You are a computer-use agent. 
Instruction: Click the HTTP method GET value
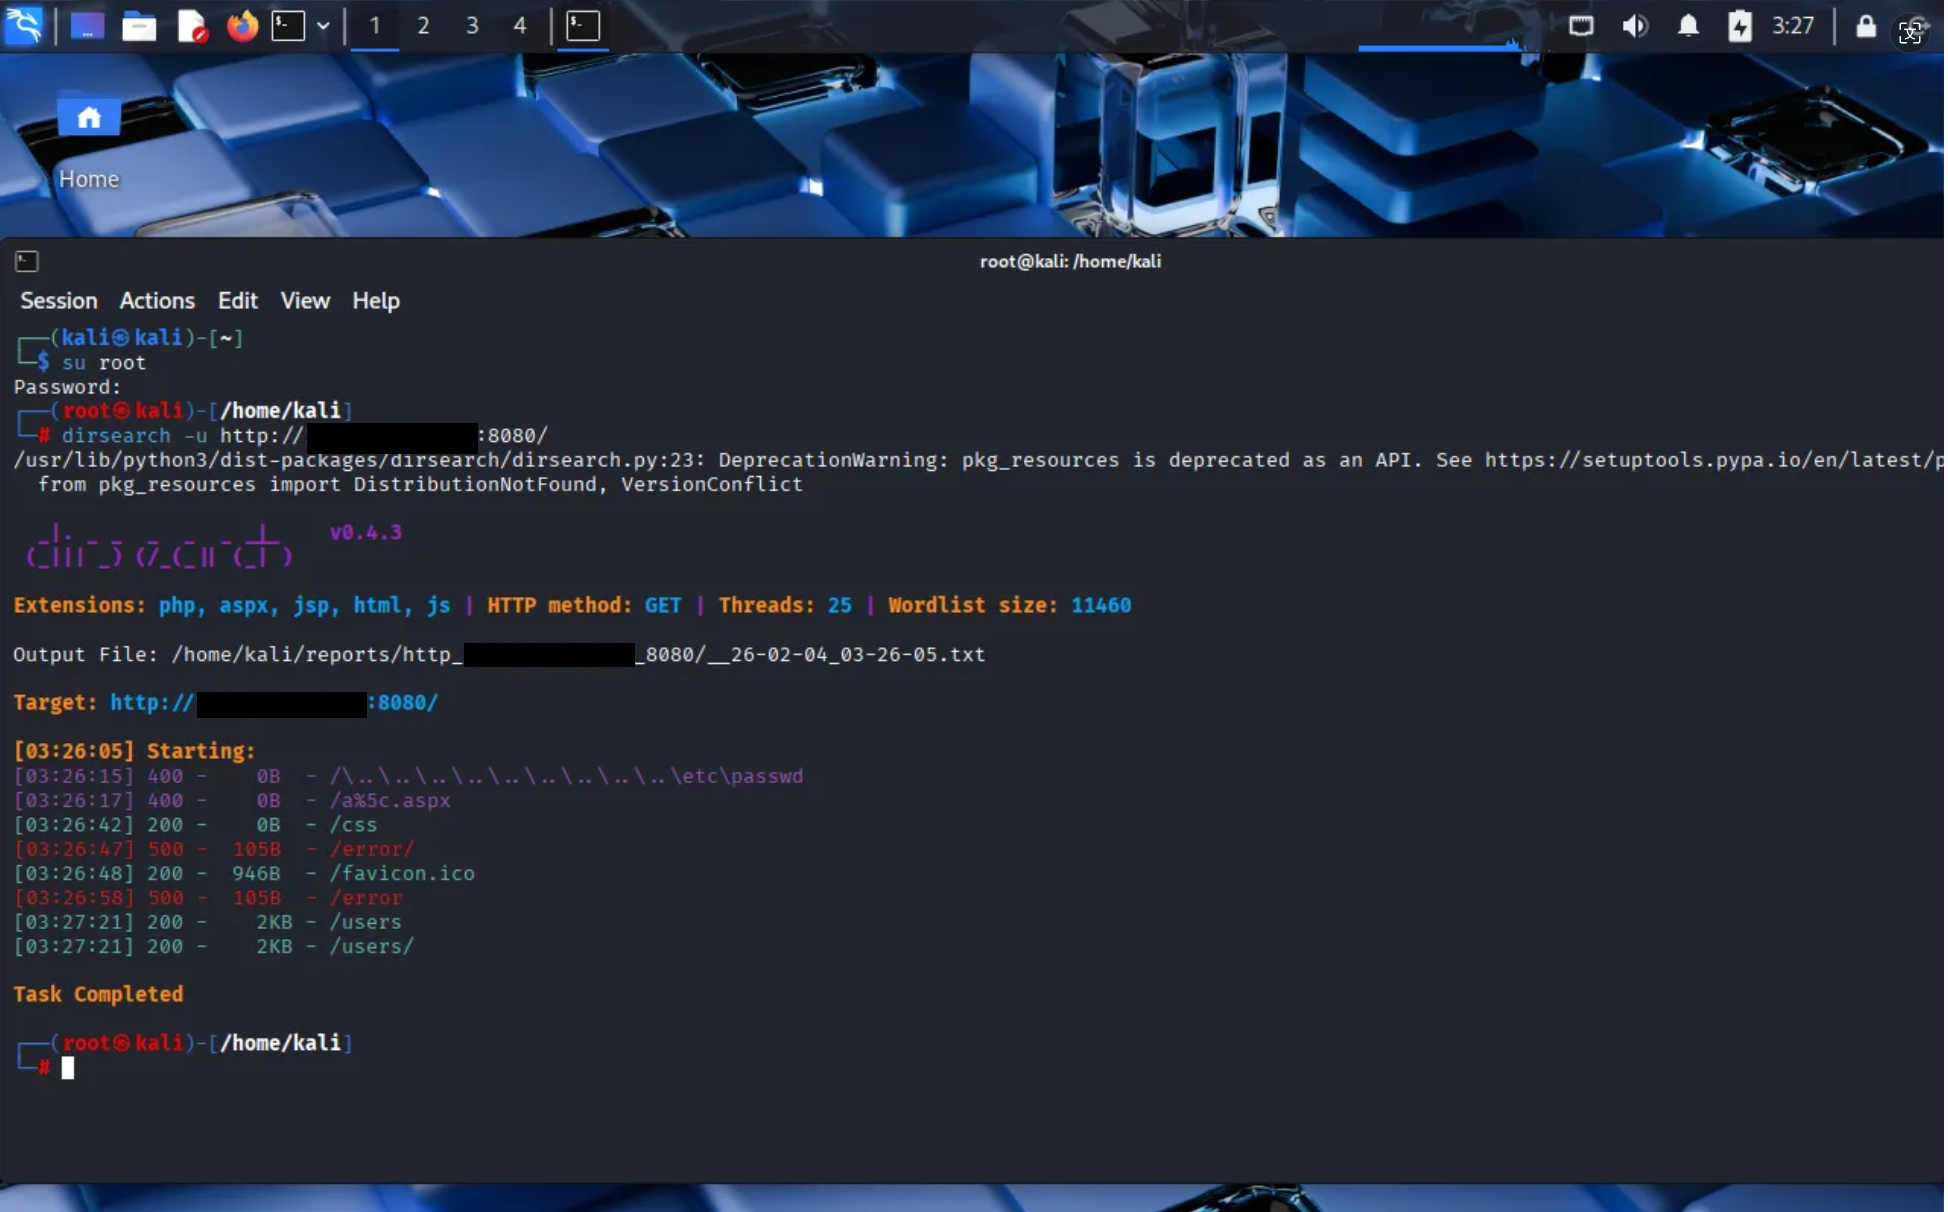(663, 606)
